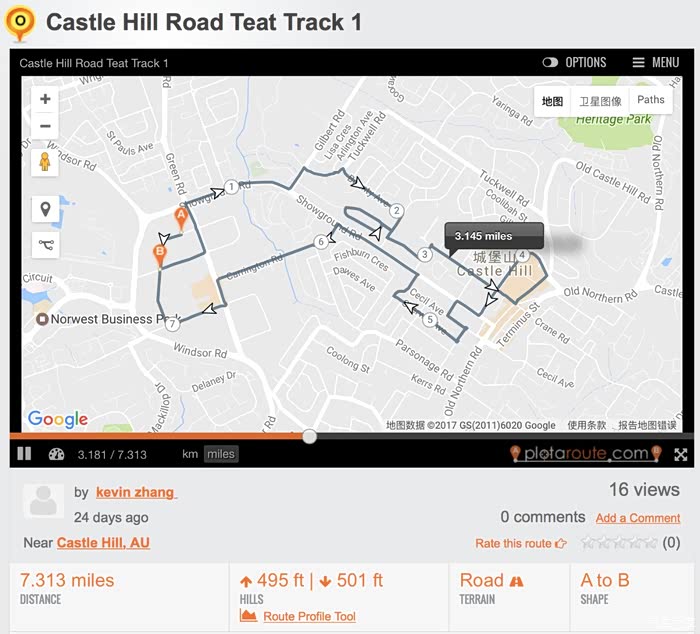Click the route direction tool icon
This screenshot has height=634, width=700.
[45, 244]
